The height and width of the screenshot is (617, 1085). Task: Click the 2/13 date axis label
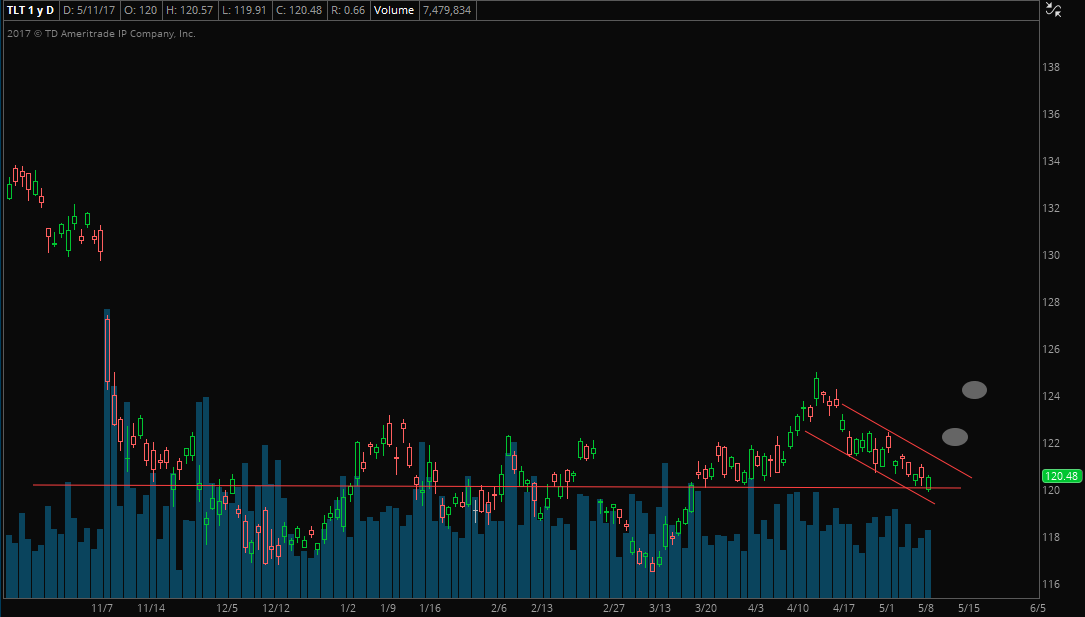[542, 608]
